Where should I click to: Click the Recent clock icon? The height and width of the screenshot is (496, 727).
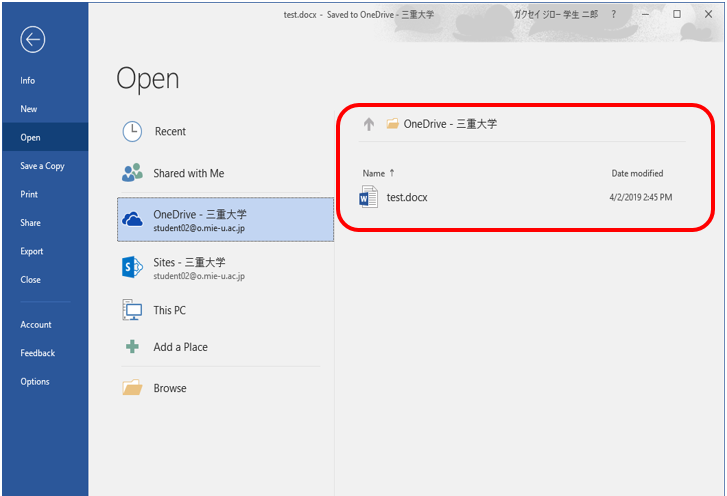(x=132, y=132)
